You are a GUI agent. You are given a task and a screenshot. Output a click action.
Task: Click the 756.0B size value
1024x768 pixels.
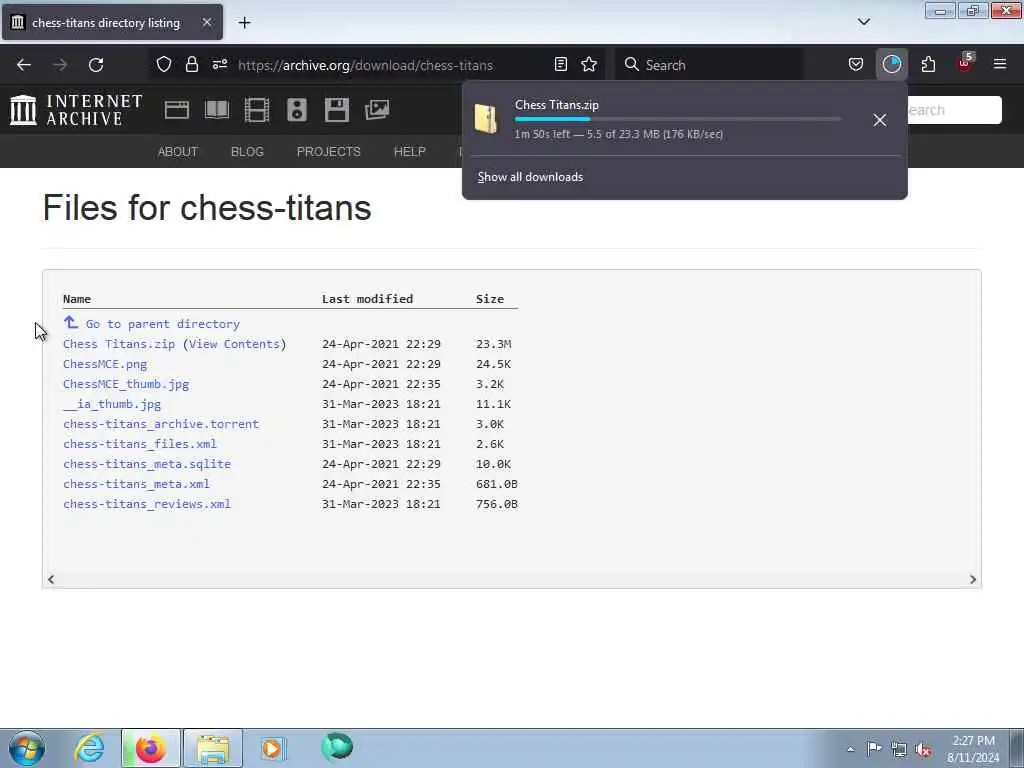coord(496,504)
